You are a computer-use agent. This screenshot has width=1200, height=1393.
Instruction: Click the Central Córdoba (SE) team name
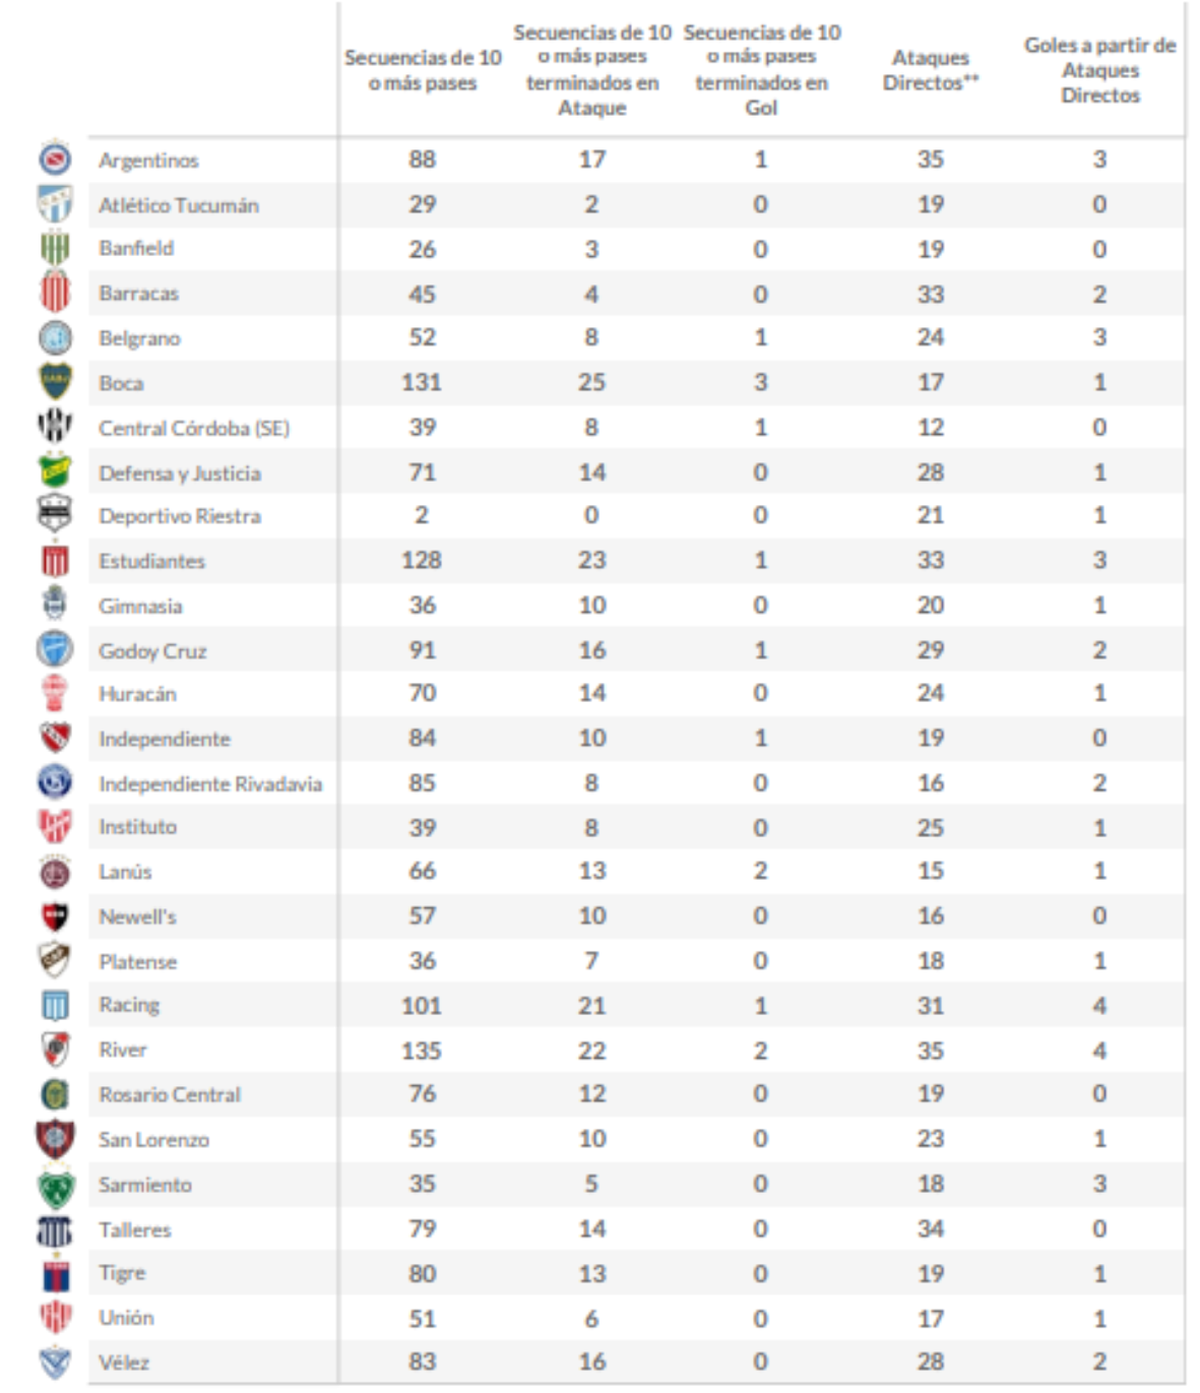(194, 428)
